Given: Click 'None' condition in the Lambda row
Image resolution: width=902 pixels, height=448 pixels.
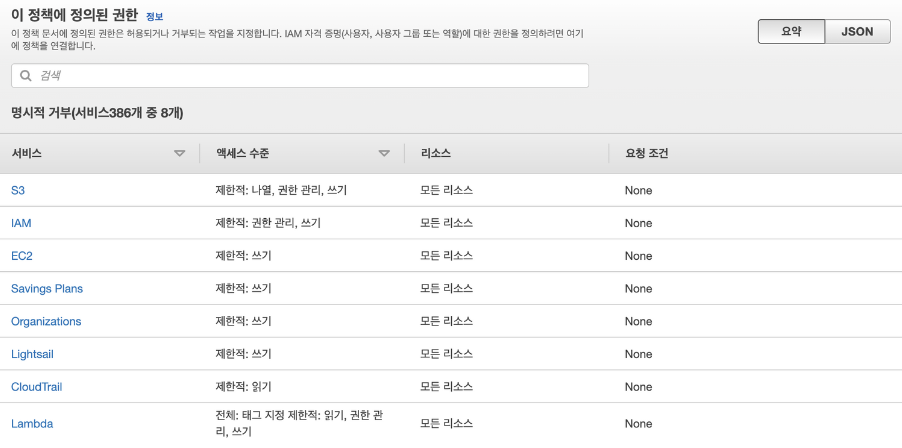Looking at the screenshot, I should point(639,424).
